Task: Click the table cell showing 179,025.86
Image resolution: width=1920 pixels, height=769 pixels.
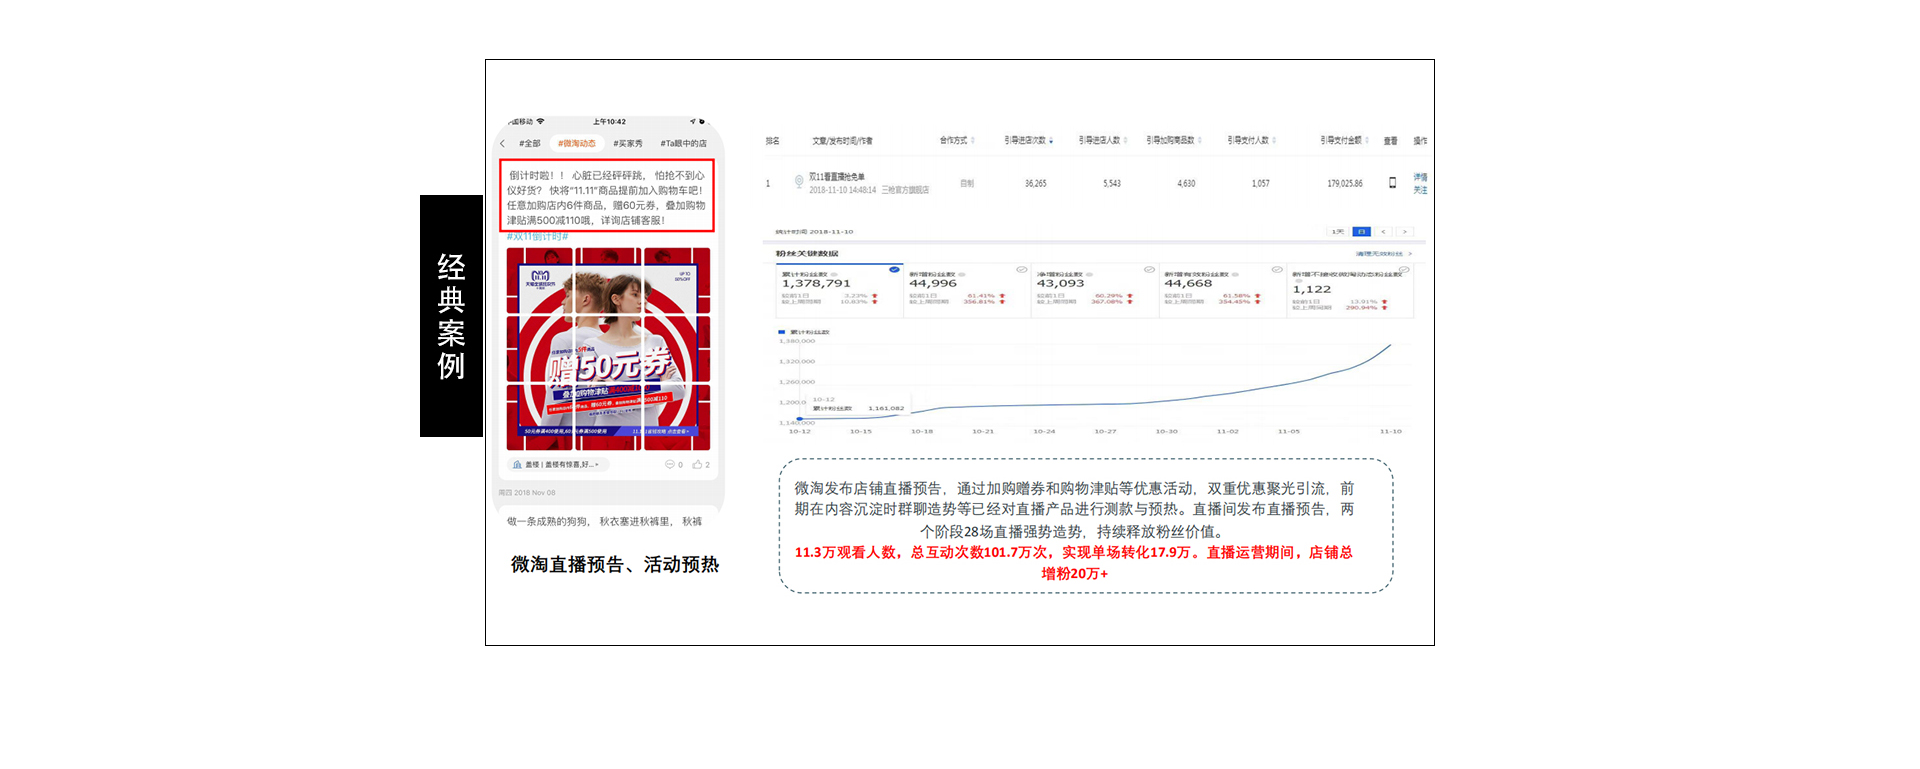Action: click(1345, 184)
